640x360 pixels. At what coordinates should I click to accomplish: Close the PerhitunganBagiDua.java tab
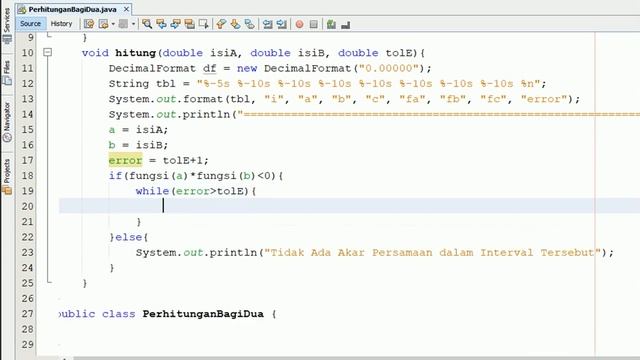(127, 9)
